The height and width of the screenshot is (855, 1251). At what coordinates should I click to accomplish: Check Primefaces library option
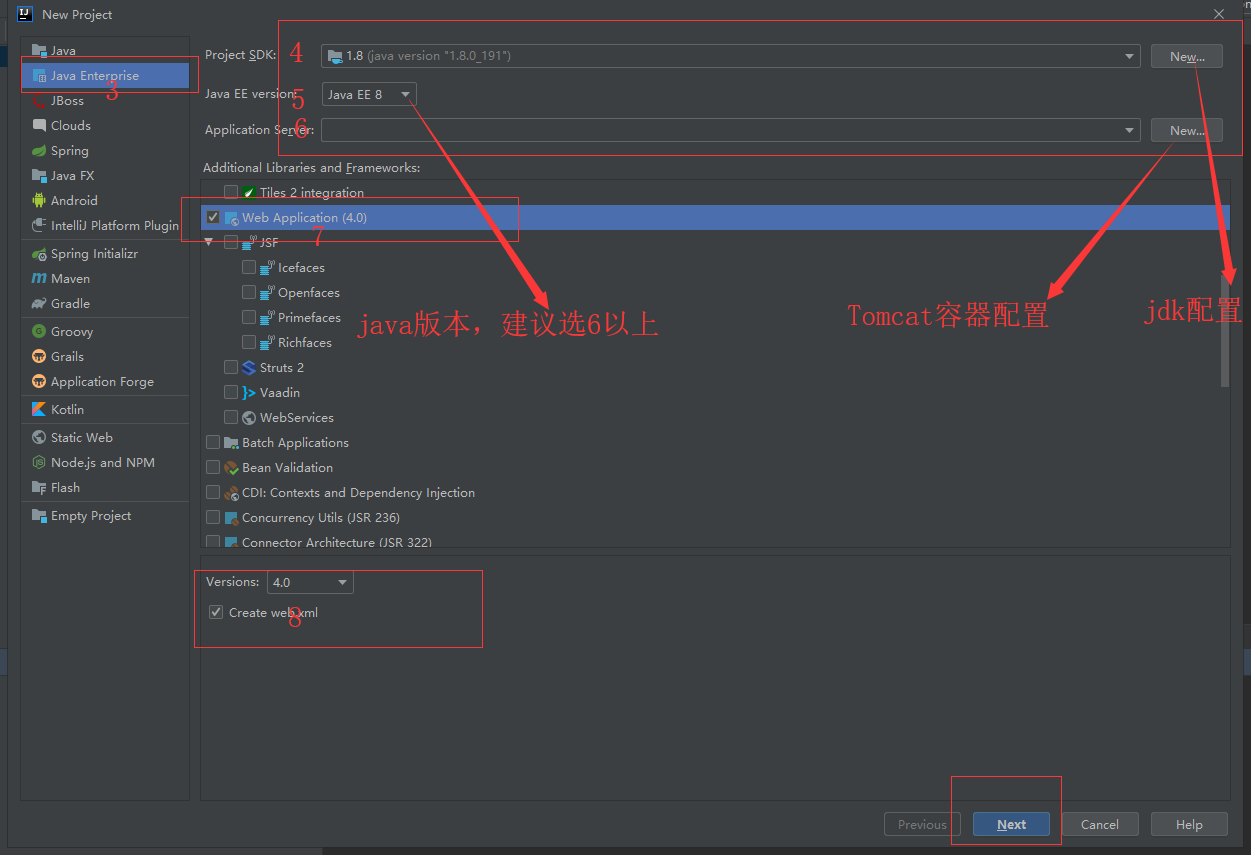(x=249, y=317)
